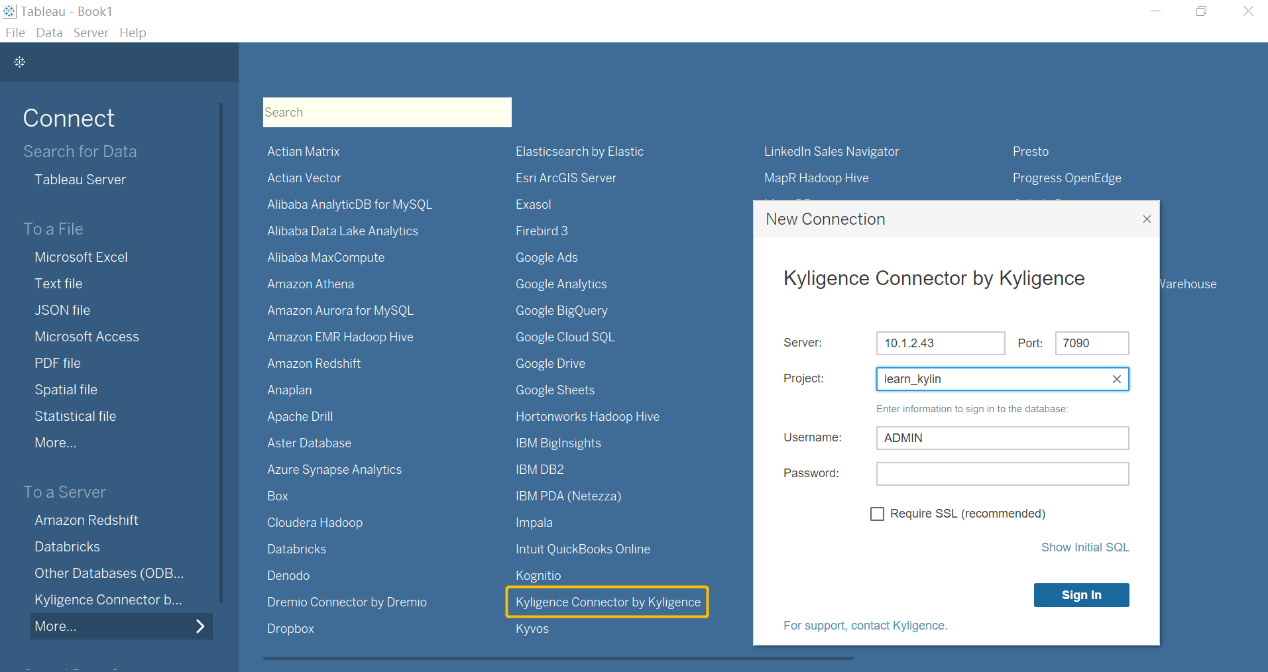Choose JSON file as data source
Screen dimensions: 1268x672
(62, 310)
